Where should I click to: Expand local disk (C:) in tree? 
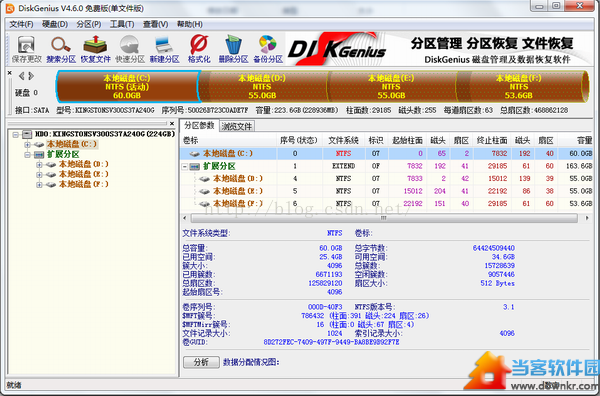[x=28, y=145]
